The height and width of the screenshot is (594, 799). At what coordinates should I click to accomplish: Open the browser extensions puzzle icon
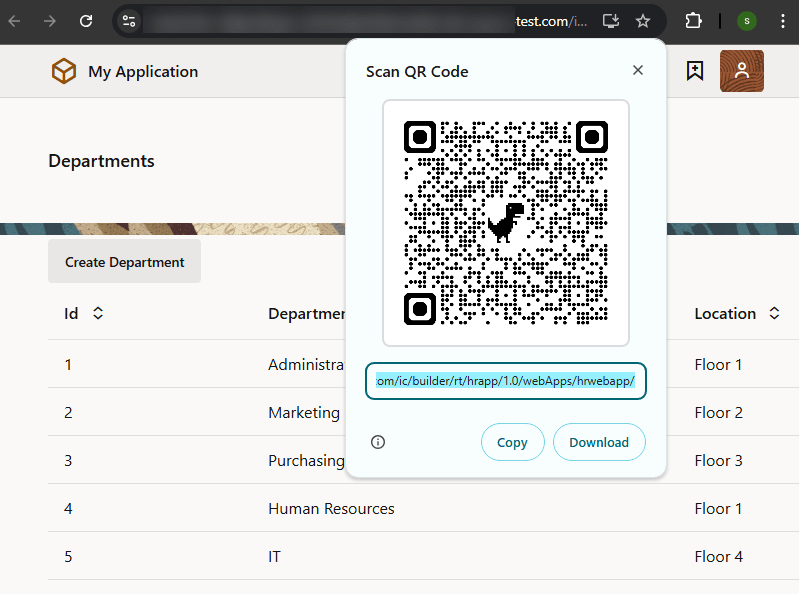tap(693, 21)
